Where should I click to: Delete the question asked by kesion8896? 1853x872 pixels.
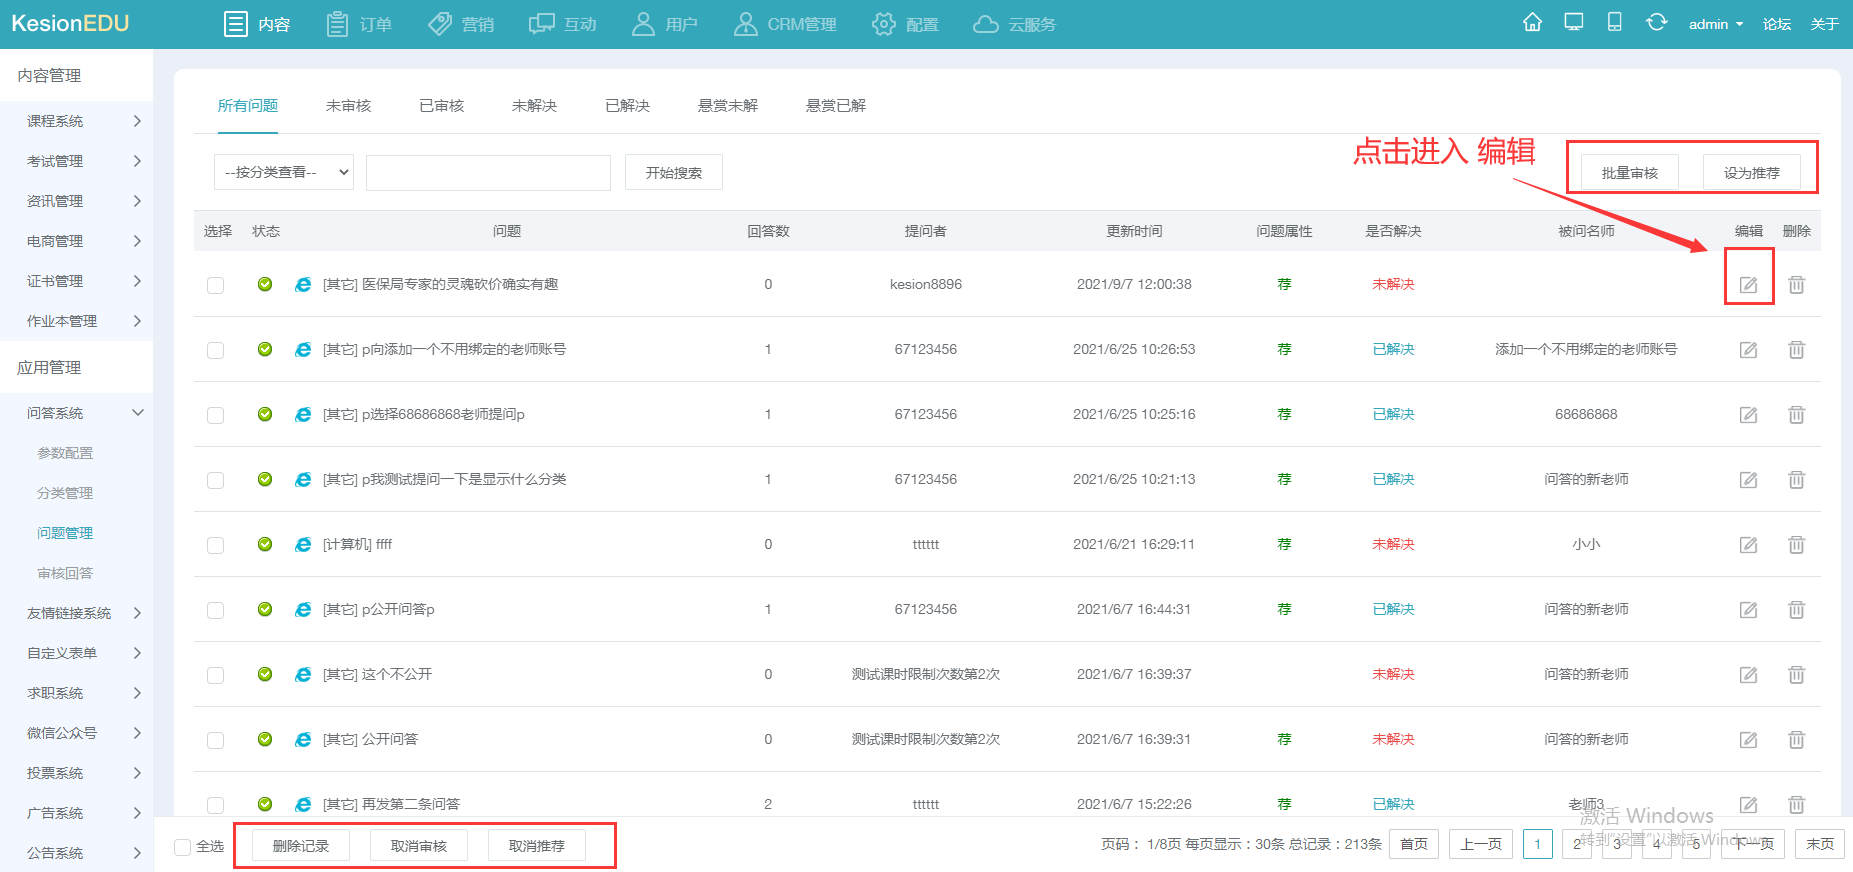1796,285
